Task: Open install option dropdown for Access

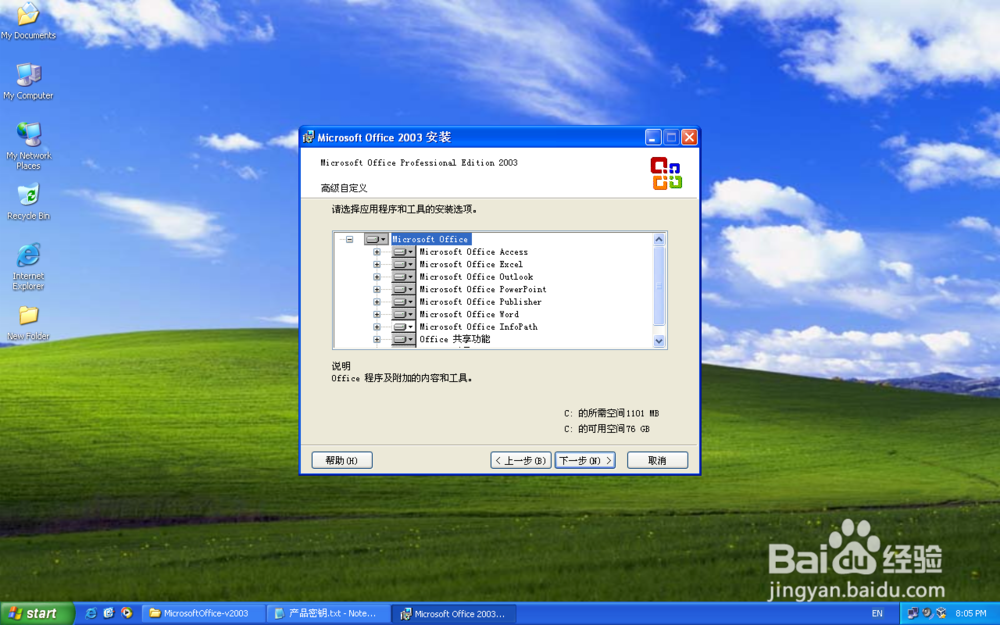Action: click(403, 252)
